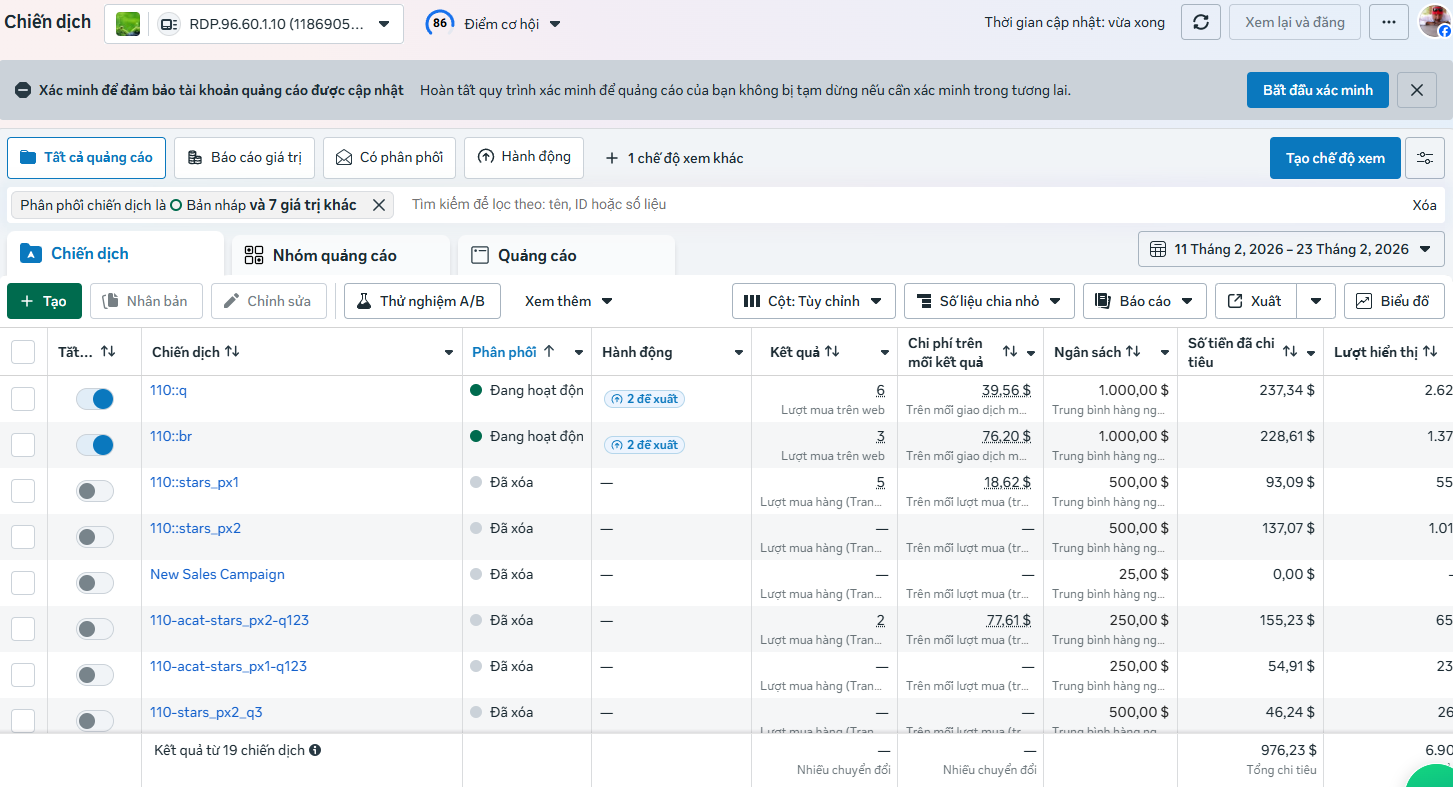This screenshot has height=787, width=1453.
Task: Check the box for 110-acat-stars_px2-q123
Action: 23,629
